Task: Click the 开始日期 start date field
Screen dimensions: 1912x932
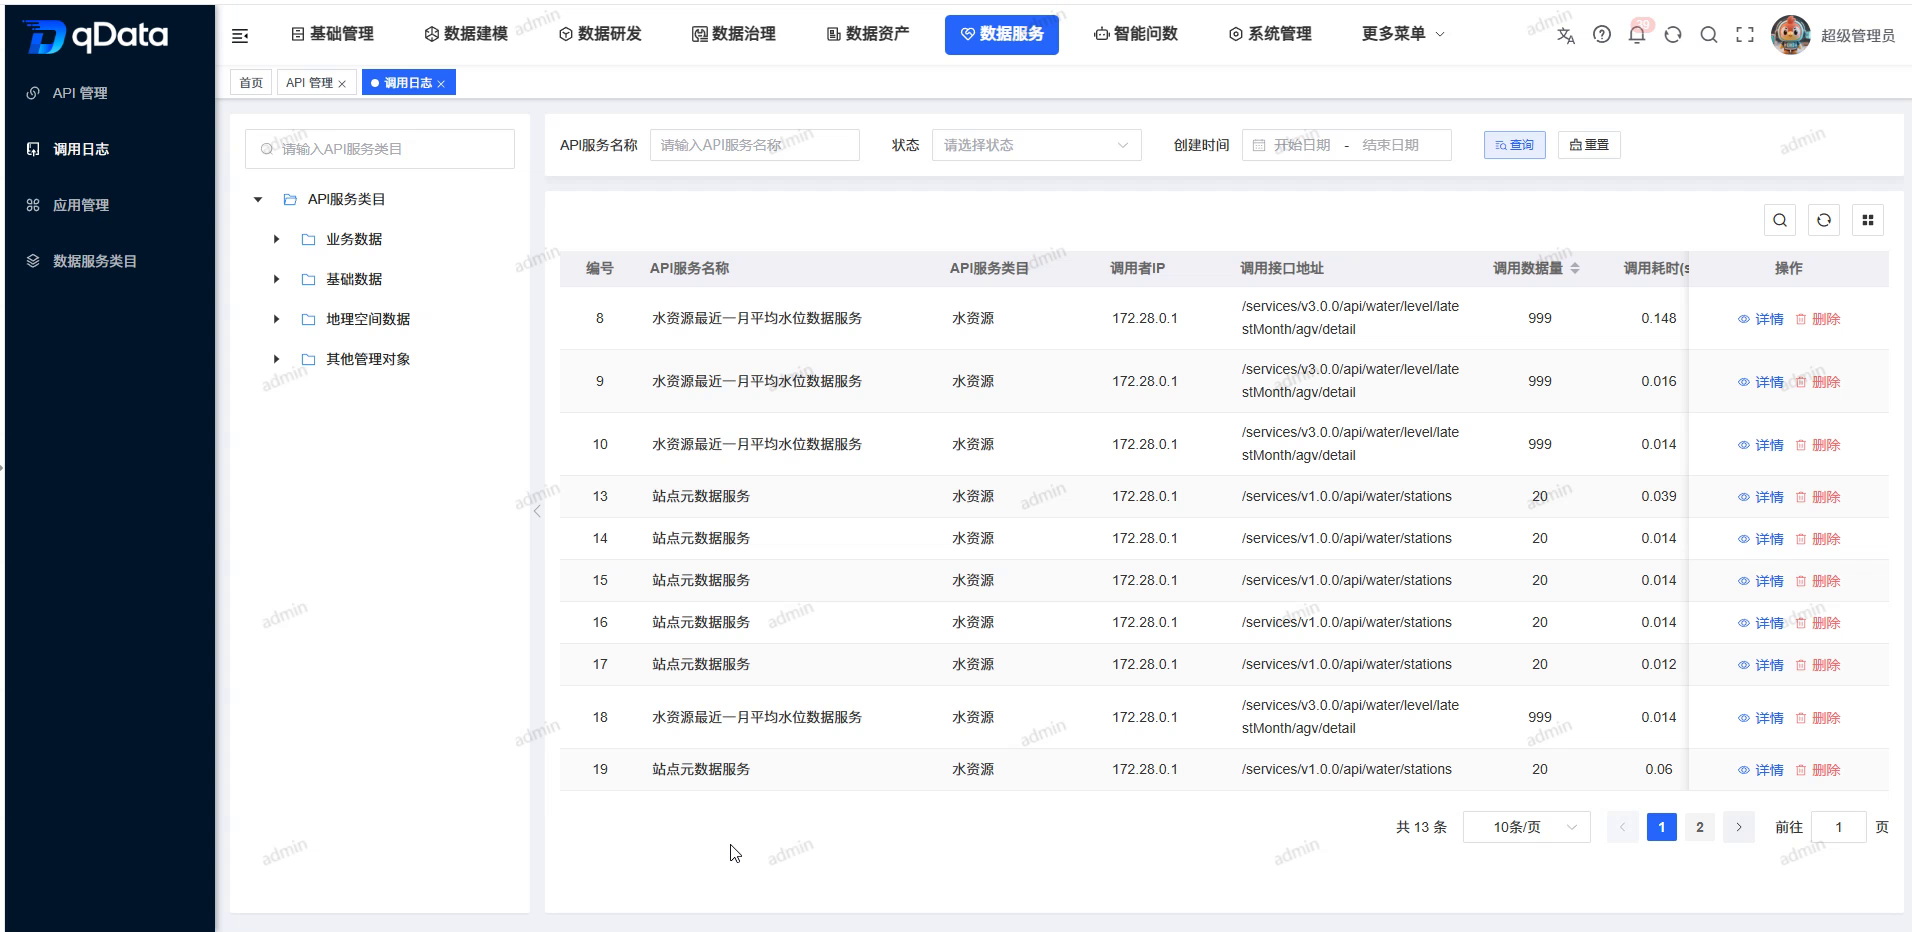Action: [1302, 145]
